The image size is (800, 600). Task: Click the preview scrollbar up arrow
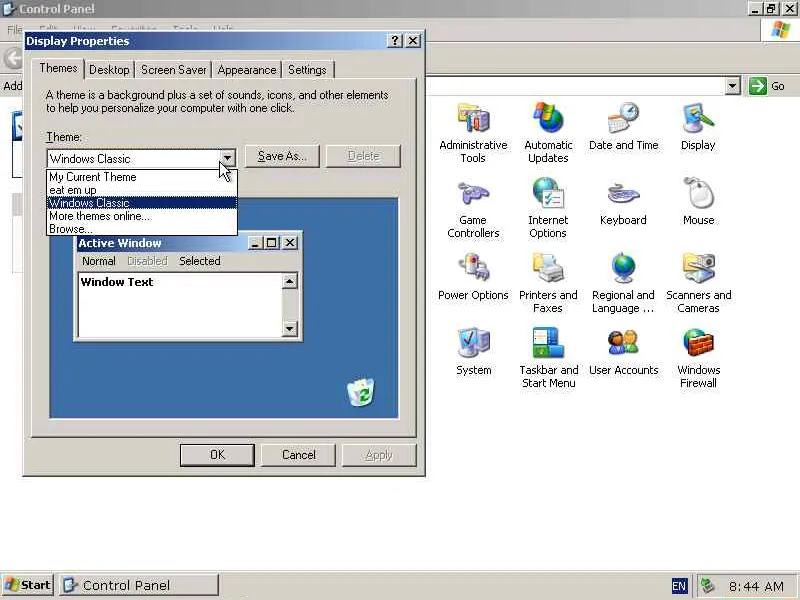click(290, 281)
